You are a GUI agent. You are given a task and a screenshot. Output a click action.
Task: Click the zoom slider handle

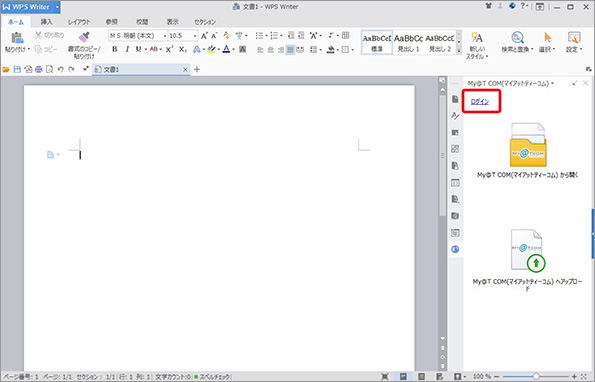point(536,376)
